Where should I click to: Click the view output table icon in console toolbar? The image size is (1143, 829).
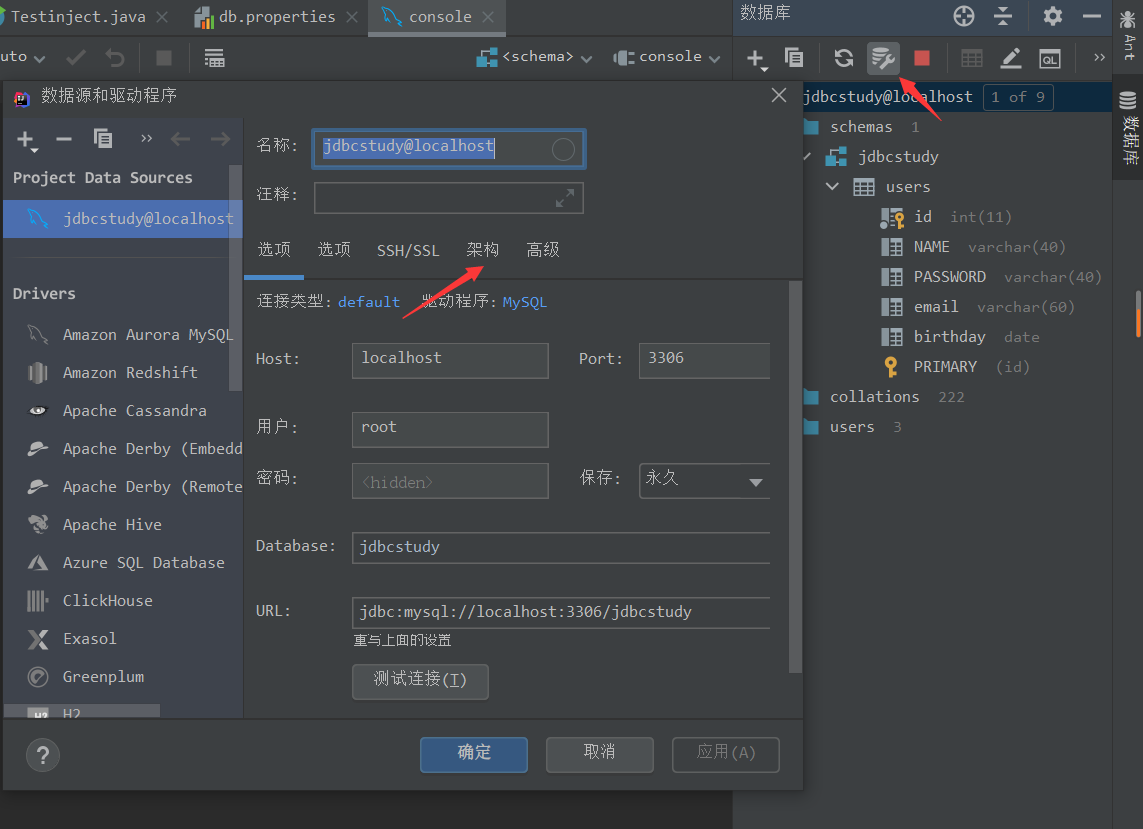[214, 58]
